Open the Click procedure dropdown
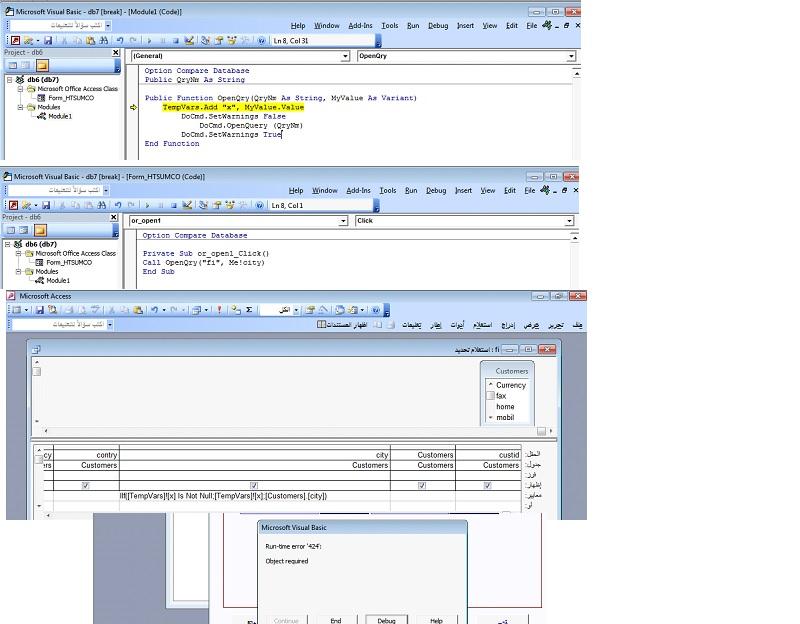Image resolution: width=800 pixels, height=624 pixels. click(x=569, y=221)
